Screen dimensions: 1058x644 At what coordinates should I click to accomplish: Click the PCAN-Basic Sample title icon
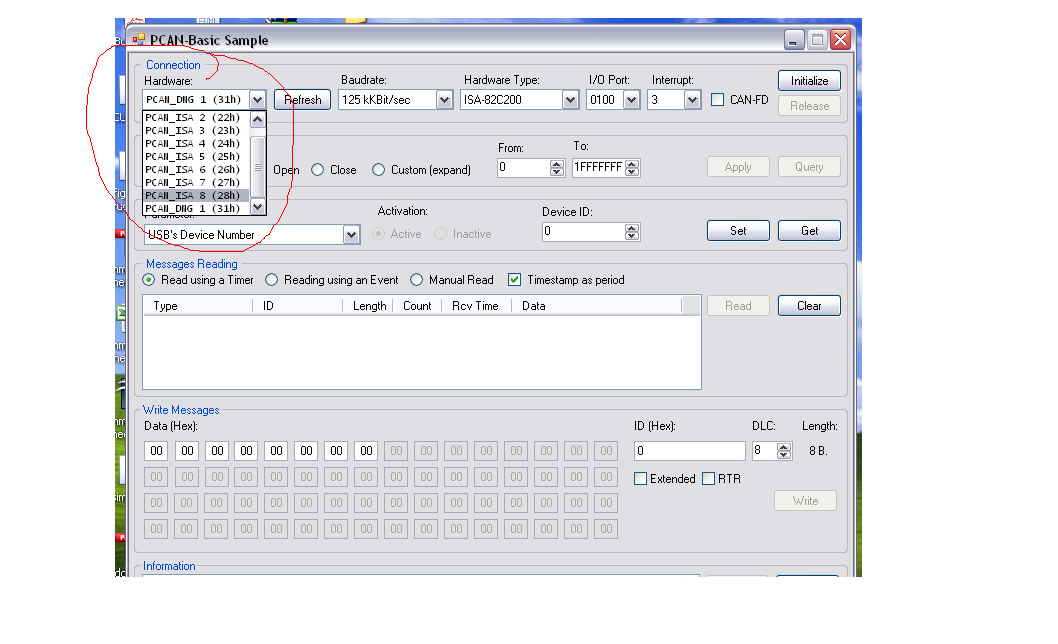click(138, 40)
